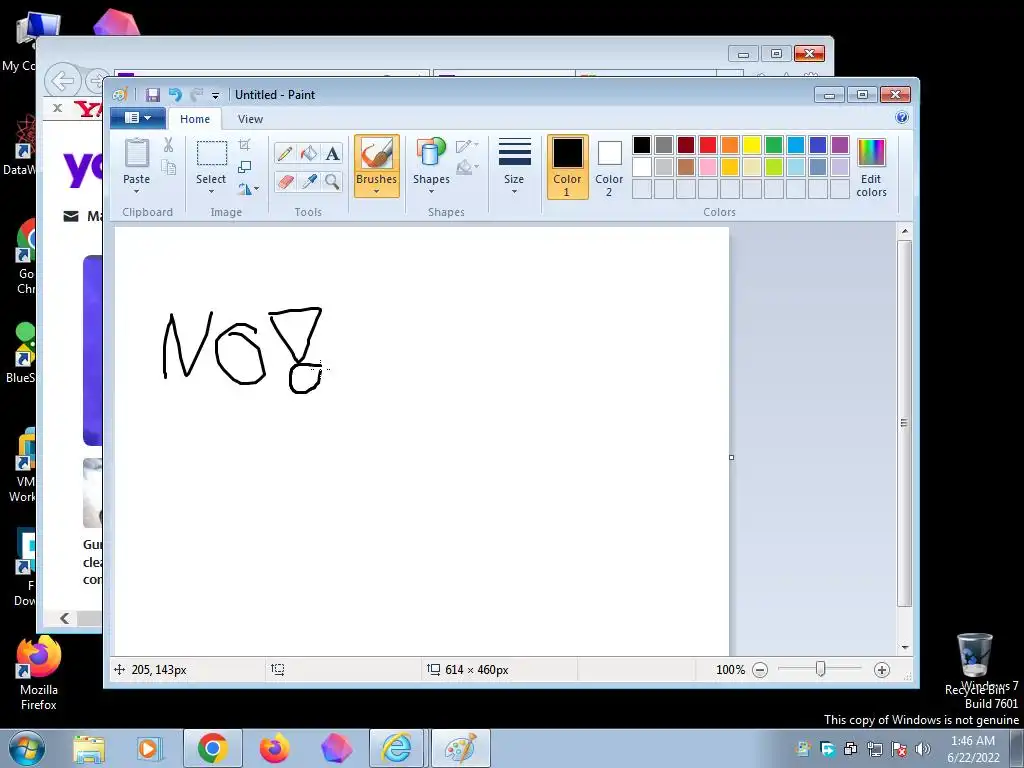Open the shape Fill dropdown
This screenshot has width=1024, height=768.
(467, 168)
